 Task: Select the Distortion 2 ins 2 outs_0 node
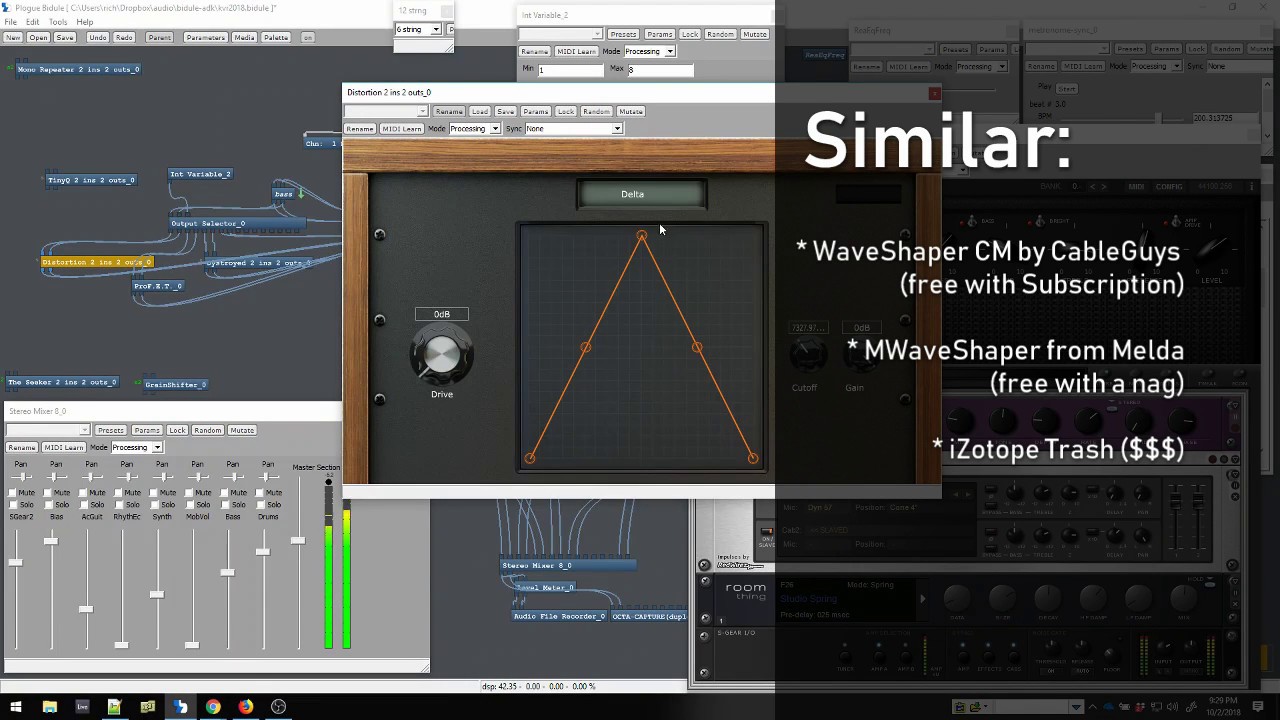pyautogui.click(x=97, y=262)
